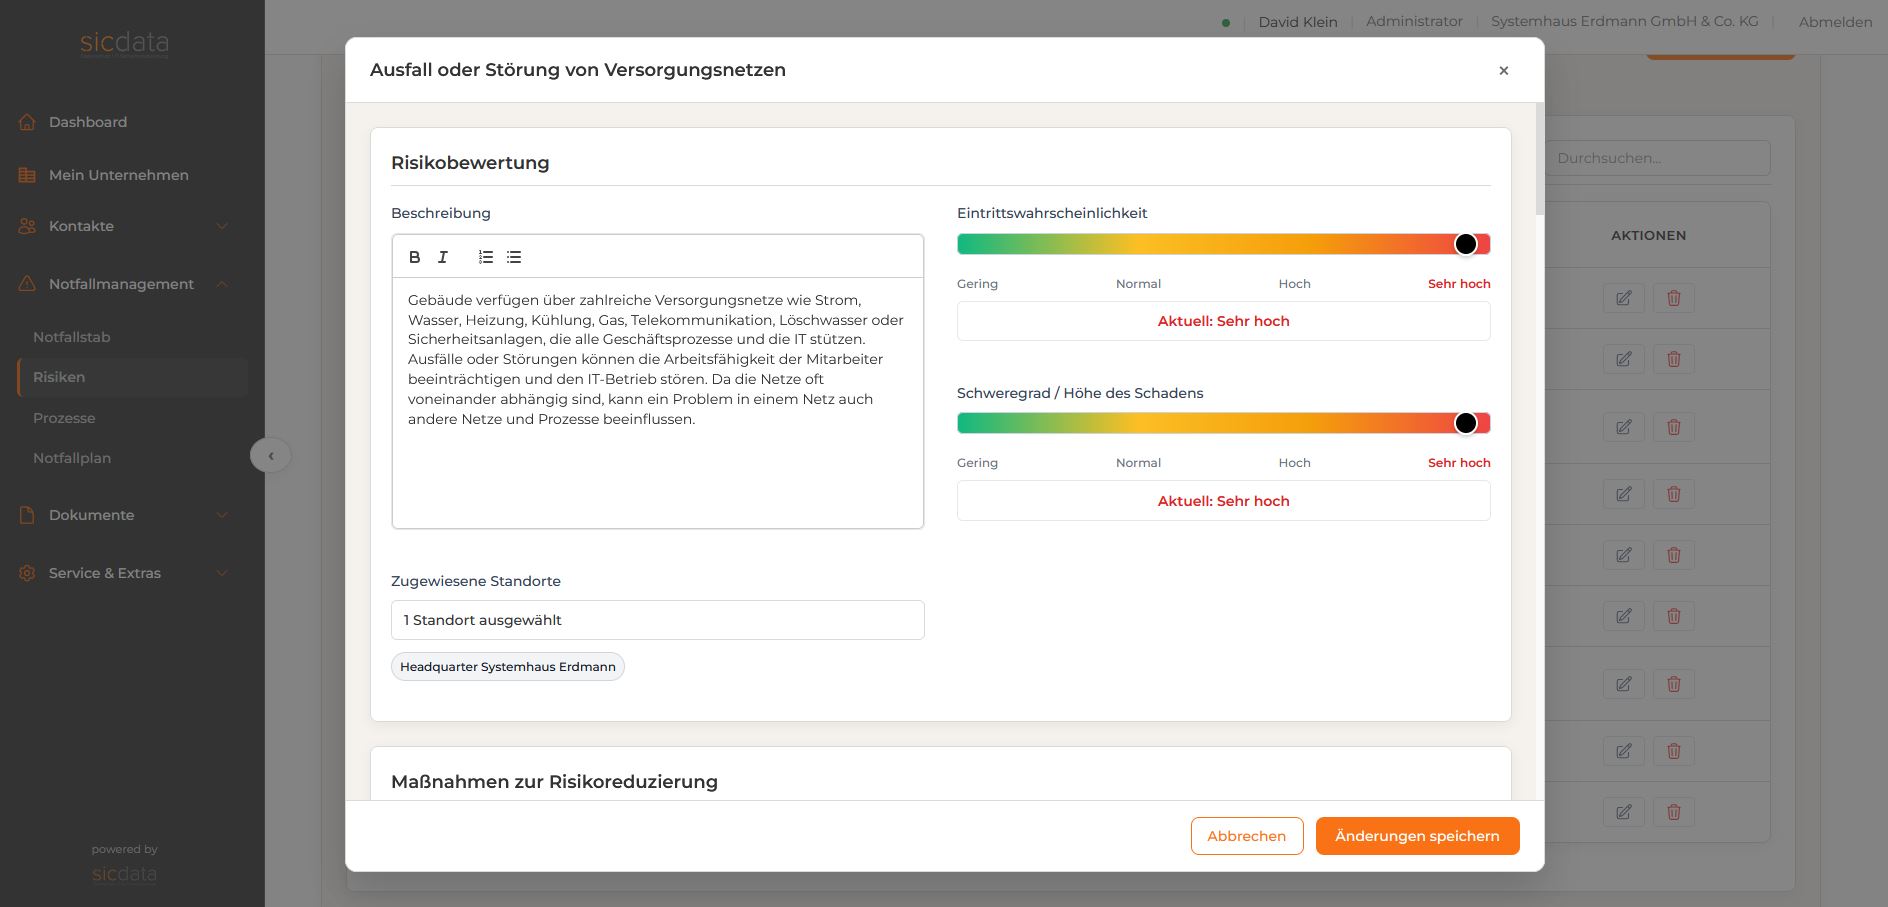
Task: Open Service & Extras via gear icon
Action: [26, 572]
